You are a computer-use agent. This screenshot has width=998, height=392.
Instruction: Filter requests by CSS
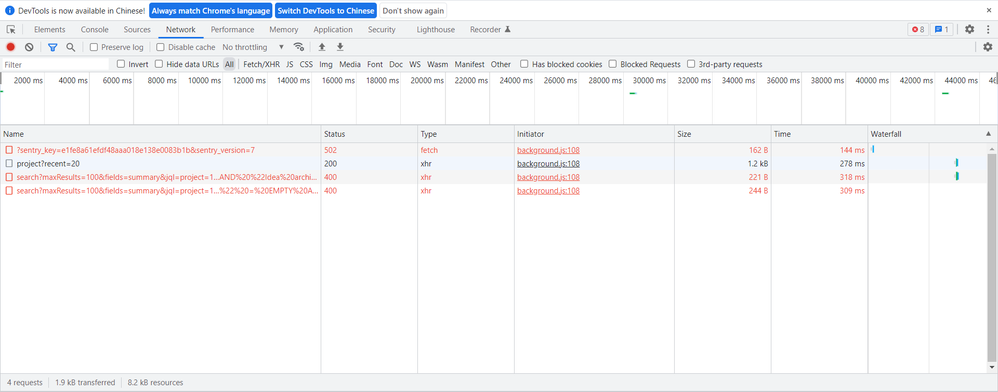[x=306, y=64]
